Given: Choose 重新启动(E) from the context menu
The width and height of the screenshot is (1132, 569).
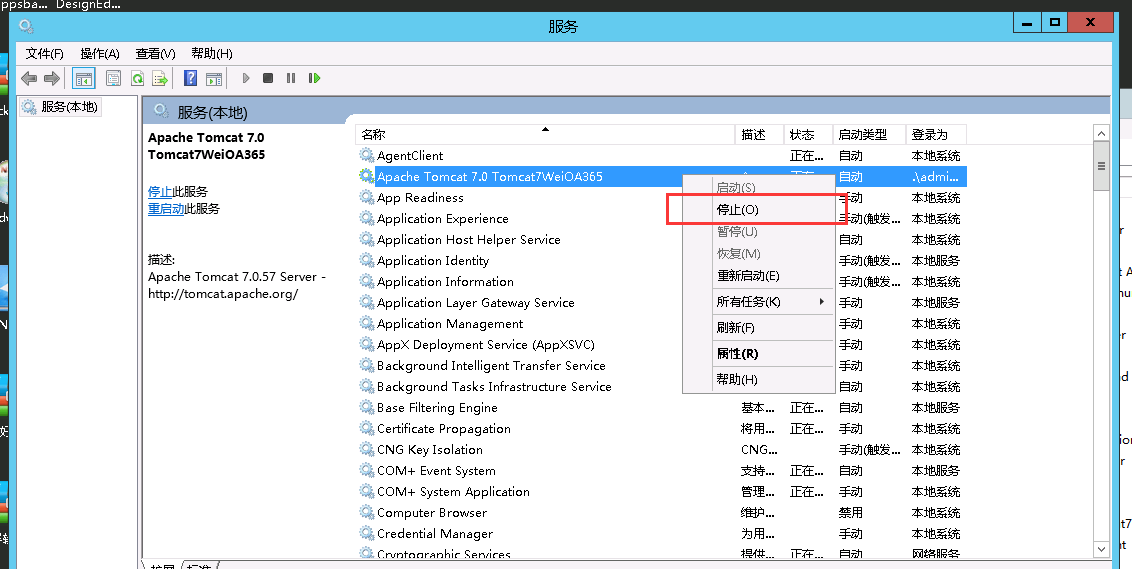Looking at the screenshot, I should 759,276.
